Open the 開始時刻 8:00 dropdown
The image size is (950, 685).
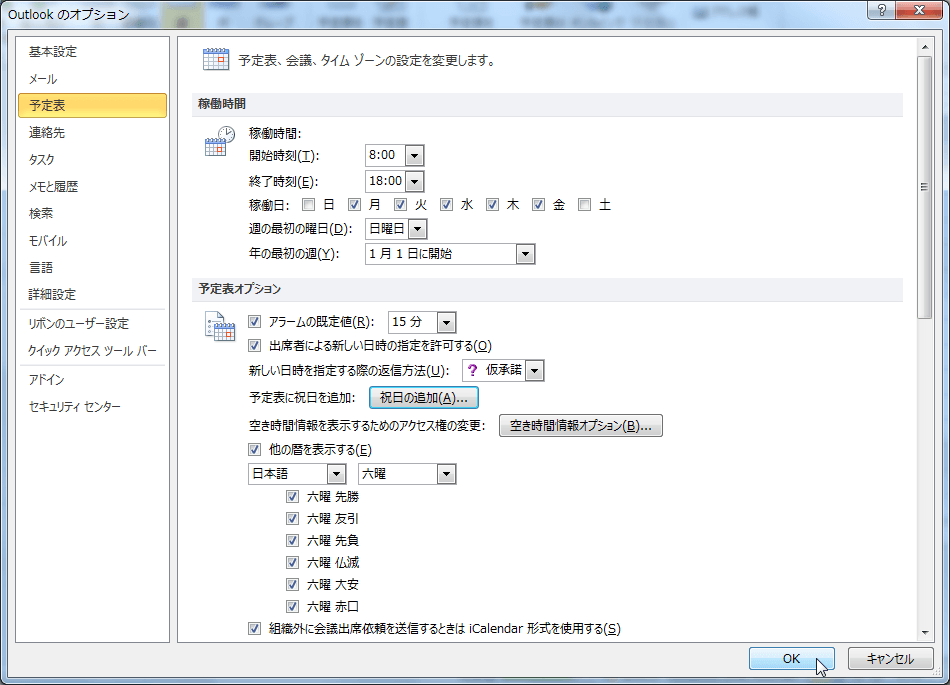pos(414,156)
